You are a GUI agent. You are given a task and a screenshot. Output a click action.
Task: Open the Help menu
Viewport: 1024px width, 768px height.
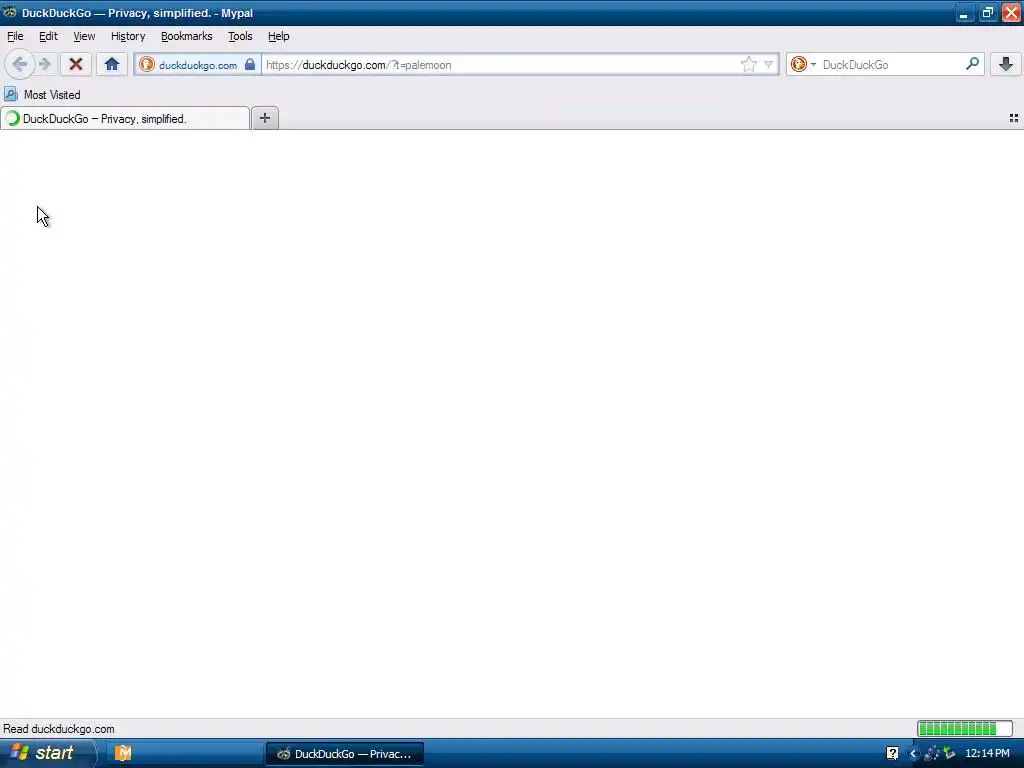(279, 37)
